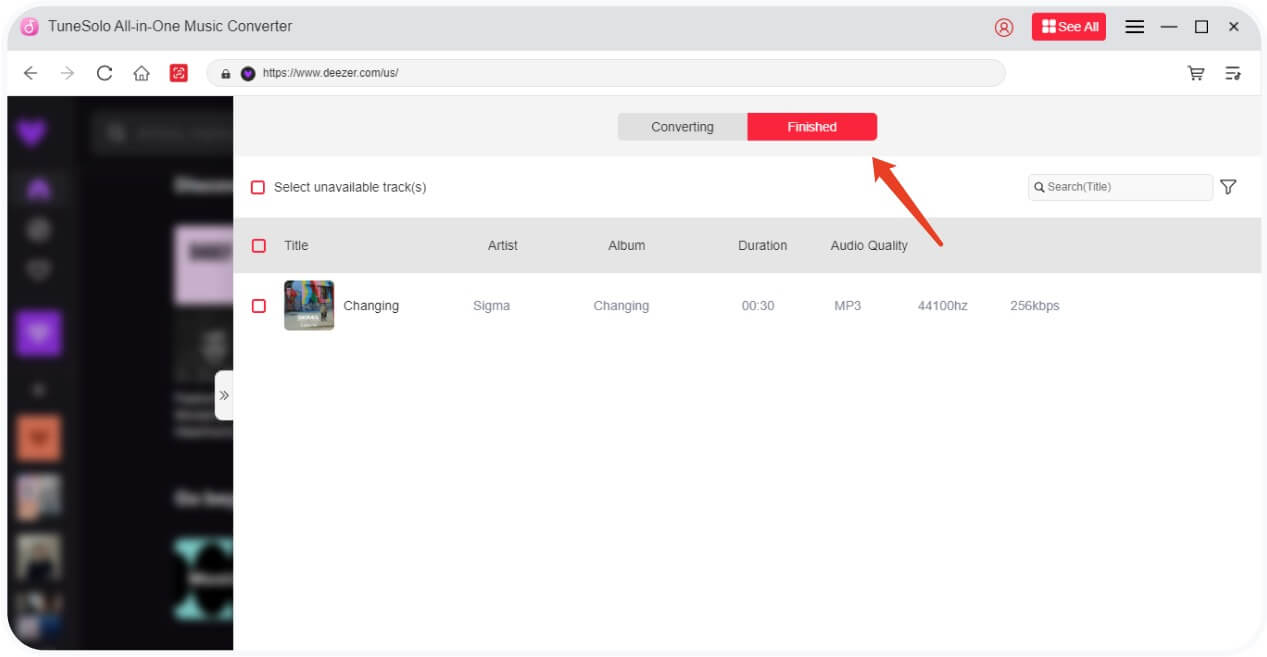Image resolution: width=1267 pixels, height=657 pixels.
Task: Click the Search(Title) field
Action: pyautogui.click(x=1120, y=187)
